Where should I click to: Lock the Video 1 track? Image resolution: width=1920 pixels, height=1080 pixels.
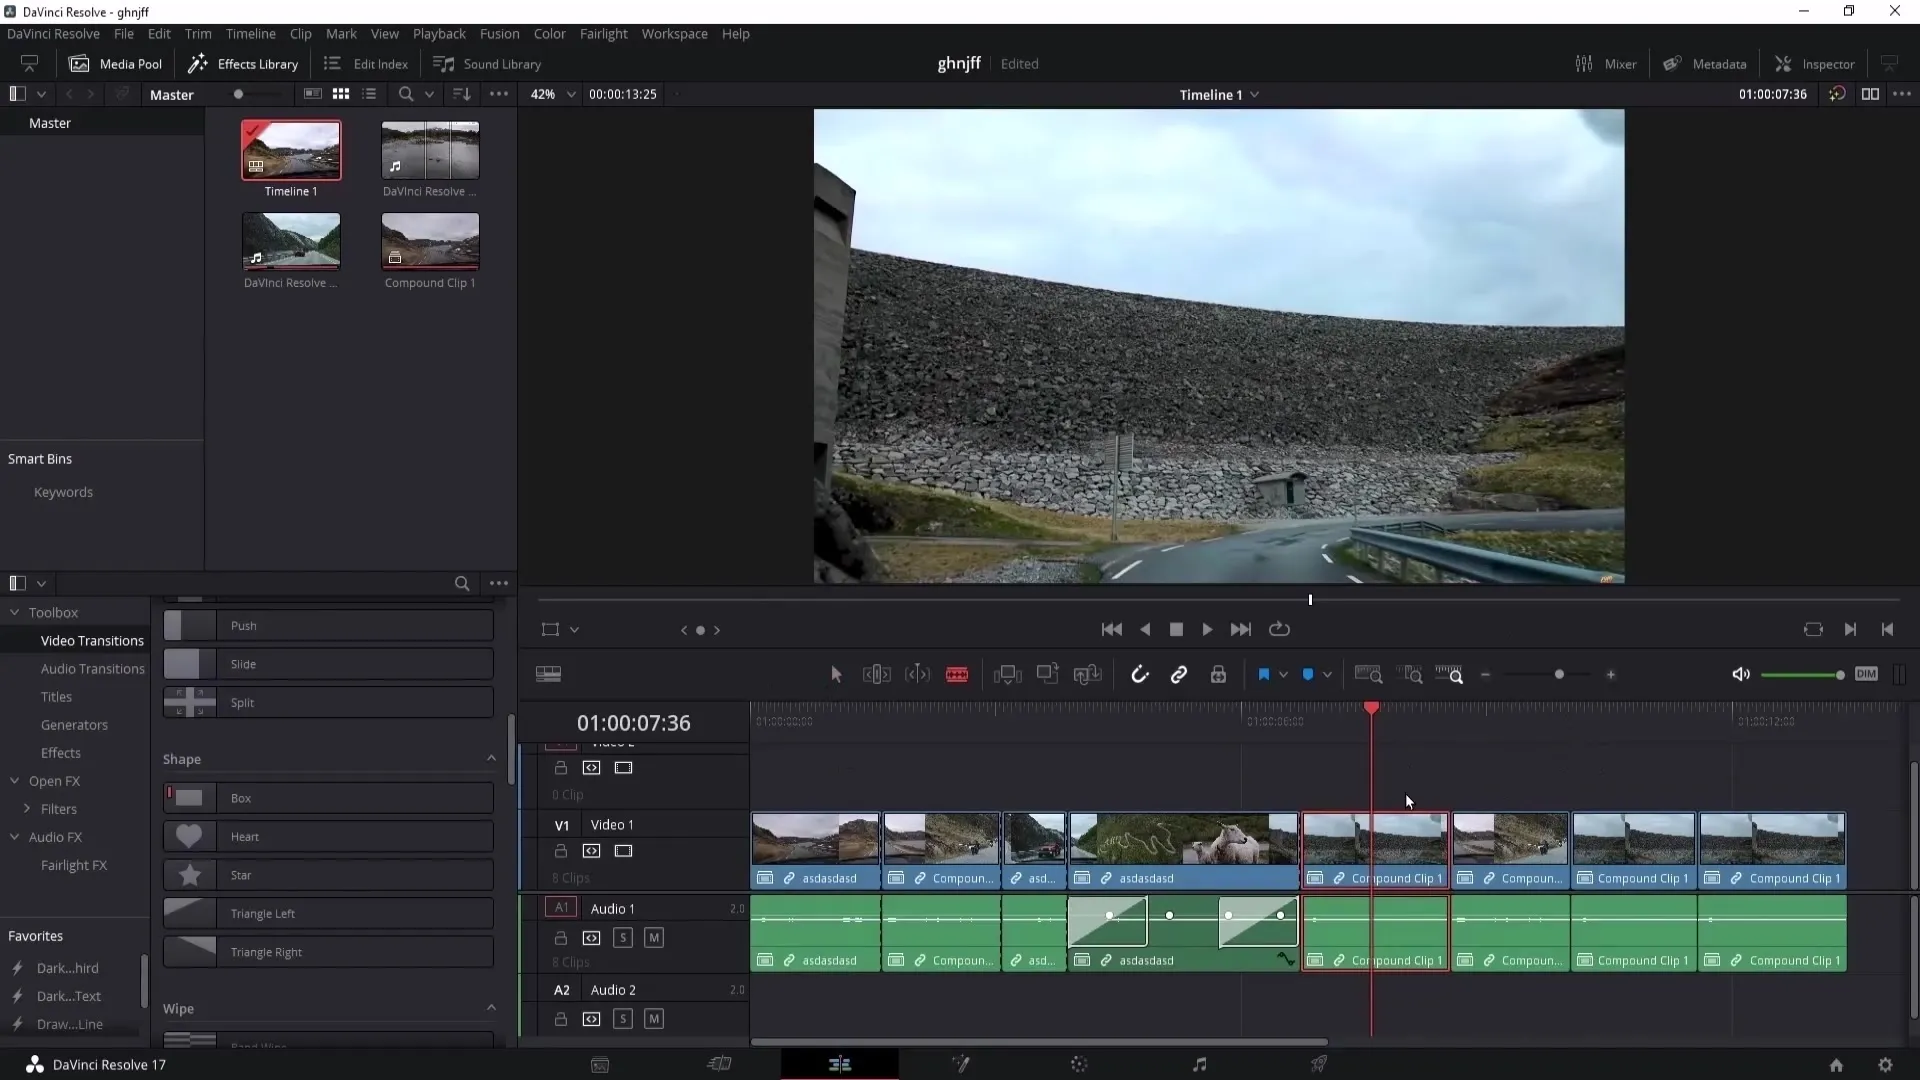(560, 851)
